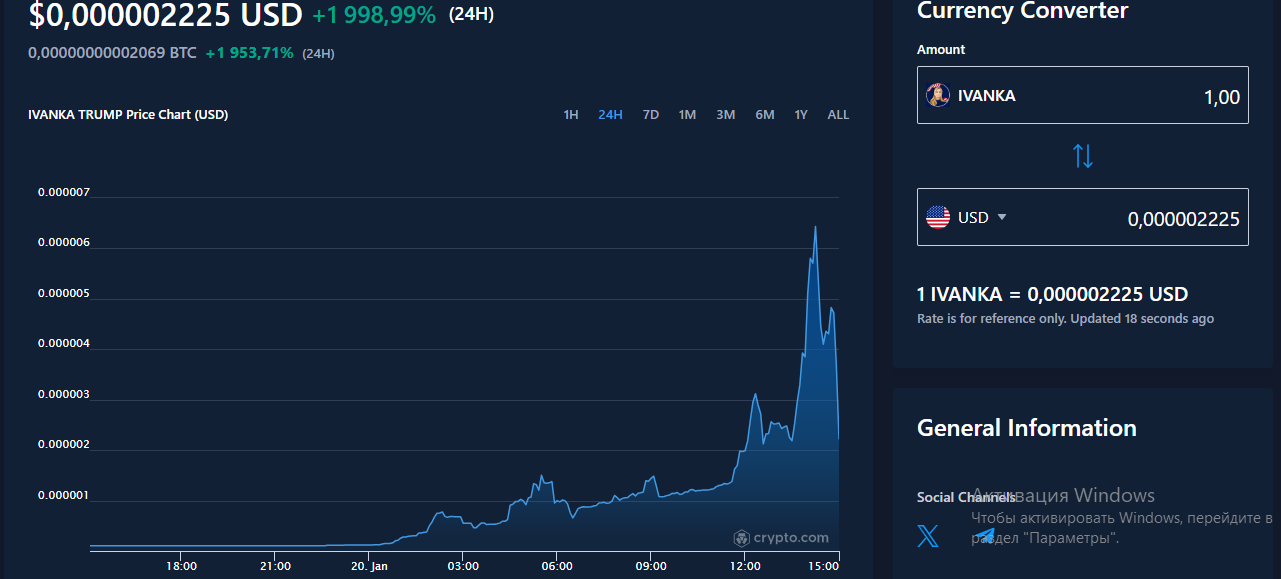Open the X (Twitter) social channel icon
This screenshot has width=1281, height=579.
coord(928,536)
